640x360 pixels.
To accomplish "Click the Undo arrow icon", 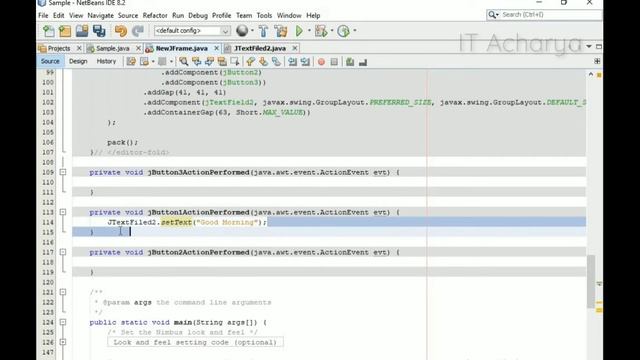I will (121, 31).
